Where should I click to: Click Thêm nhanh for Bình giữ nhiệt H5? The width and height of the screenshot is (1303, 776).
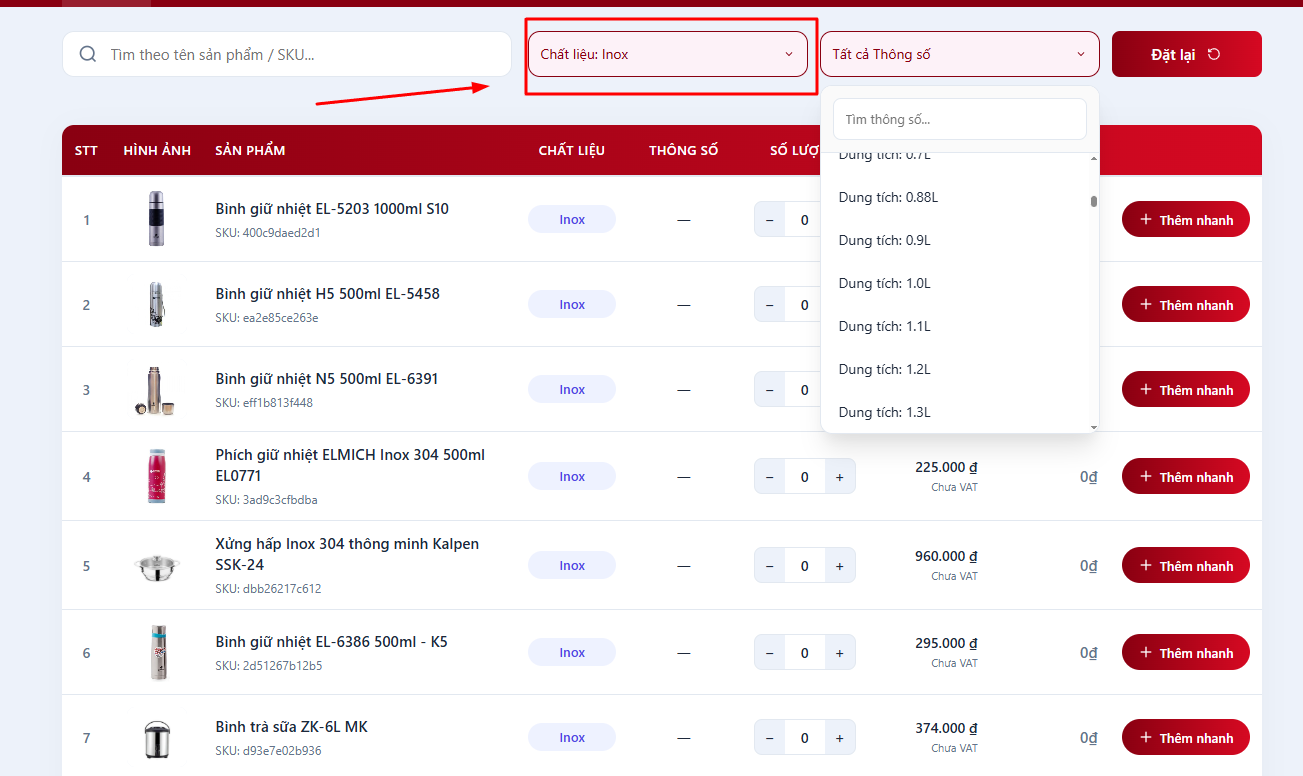tap(1185, 305)
